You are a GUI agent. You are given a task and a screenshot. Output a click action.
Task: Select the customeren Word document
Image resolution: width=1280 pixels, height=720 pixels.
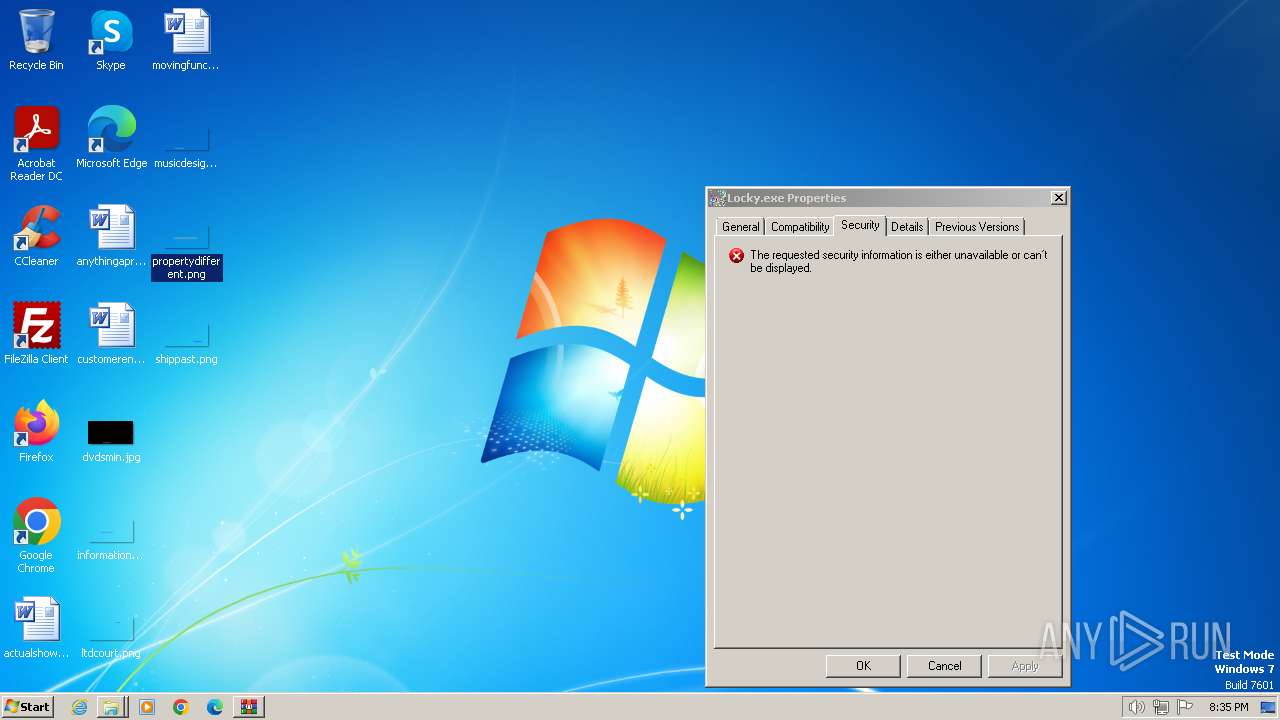111,334
